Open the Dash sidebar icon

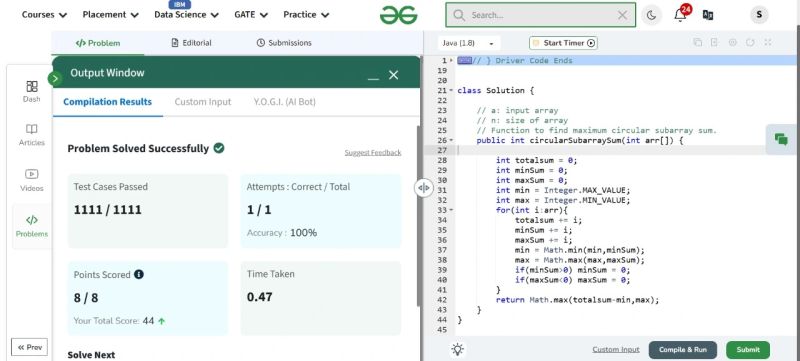pos(32,91)
